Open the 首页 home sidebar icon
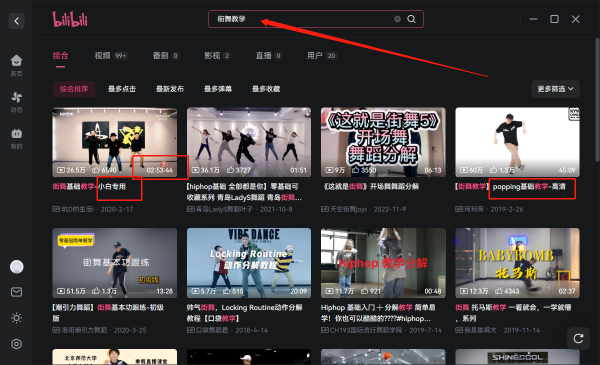The image size is (600, 365). (x=16, y=65)
